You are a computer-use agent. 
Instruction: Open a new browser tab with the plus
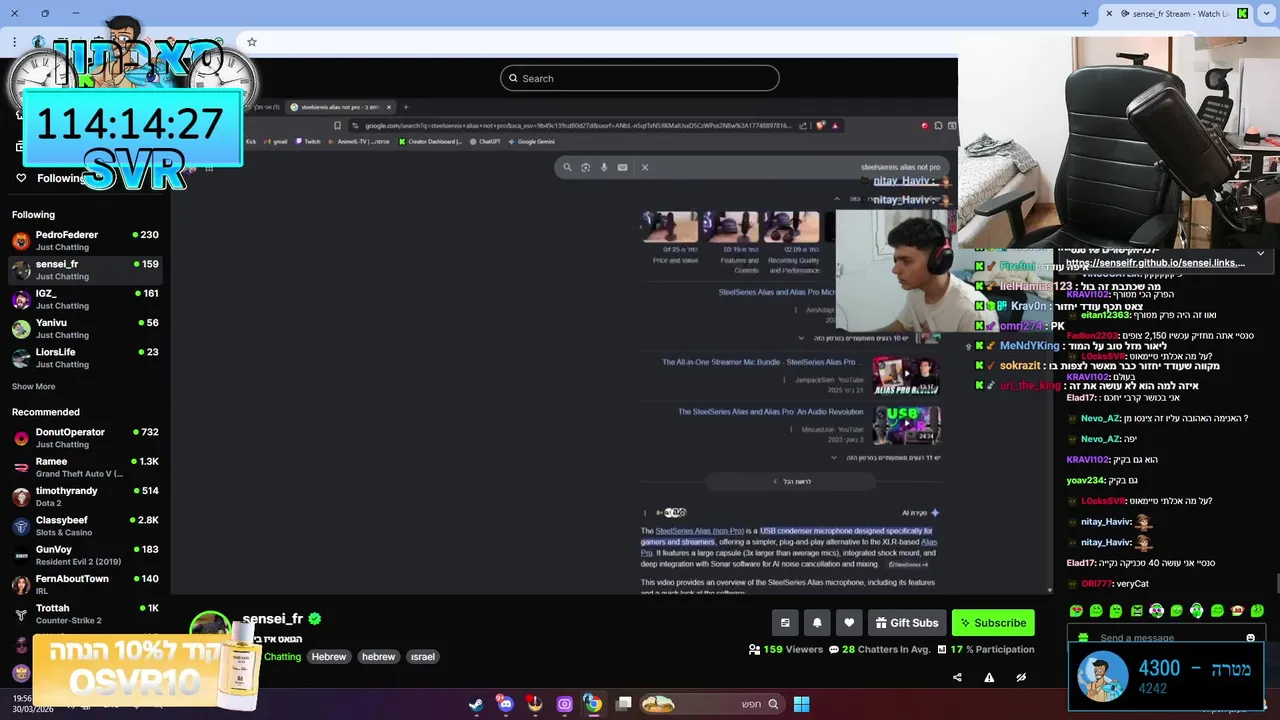click(1085, 13)
